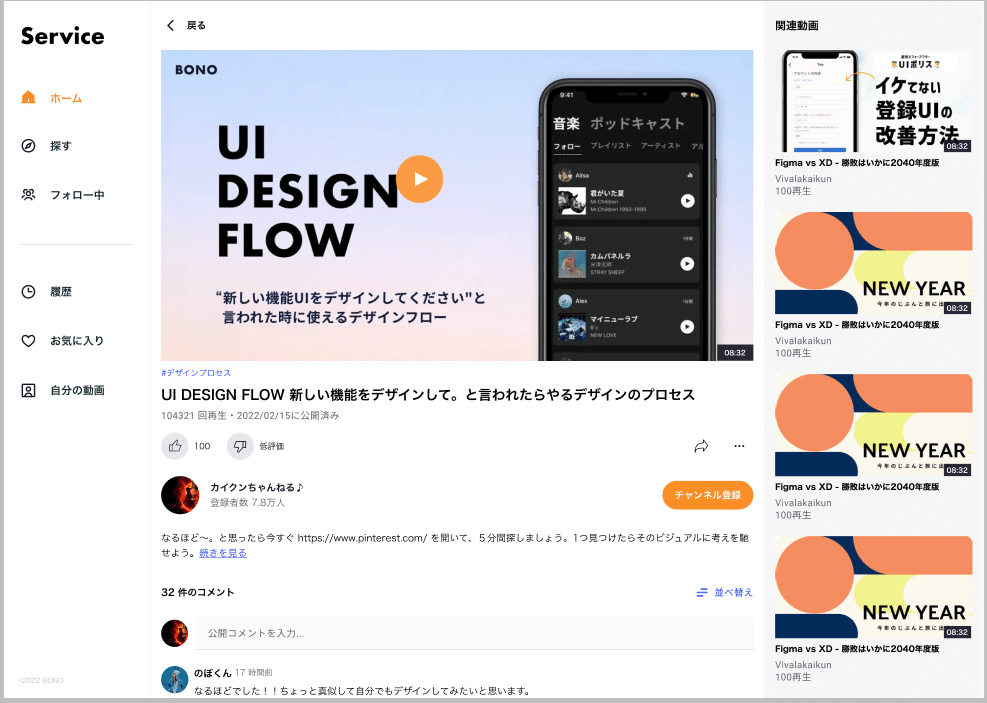This screenshot has height=703, width=987.
Task: Click のぼくん commenter avatar
Action: (174, 680)
